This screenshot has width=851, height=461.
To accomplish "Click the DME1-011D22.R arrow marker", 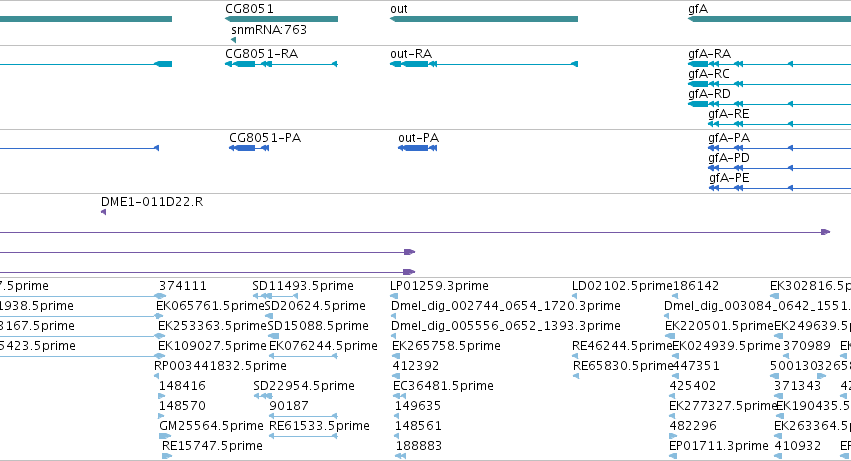I will [103, 212].
